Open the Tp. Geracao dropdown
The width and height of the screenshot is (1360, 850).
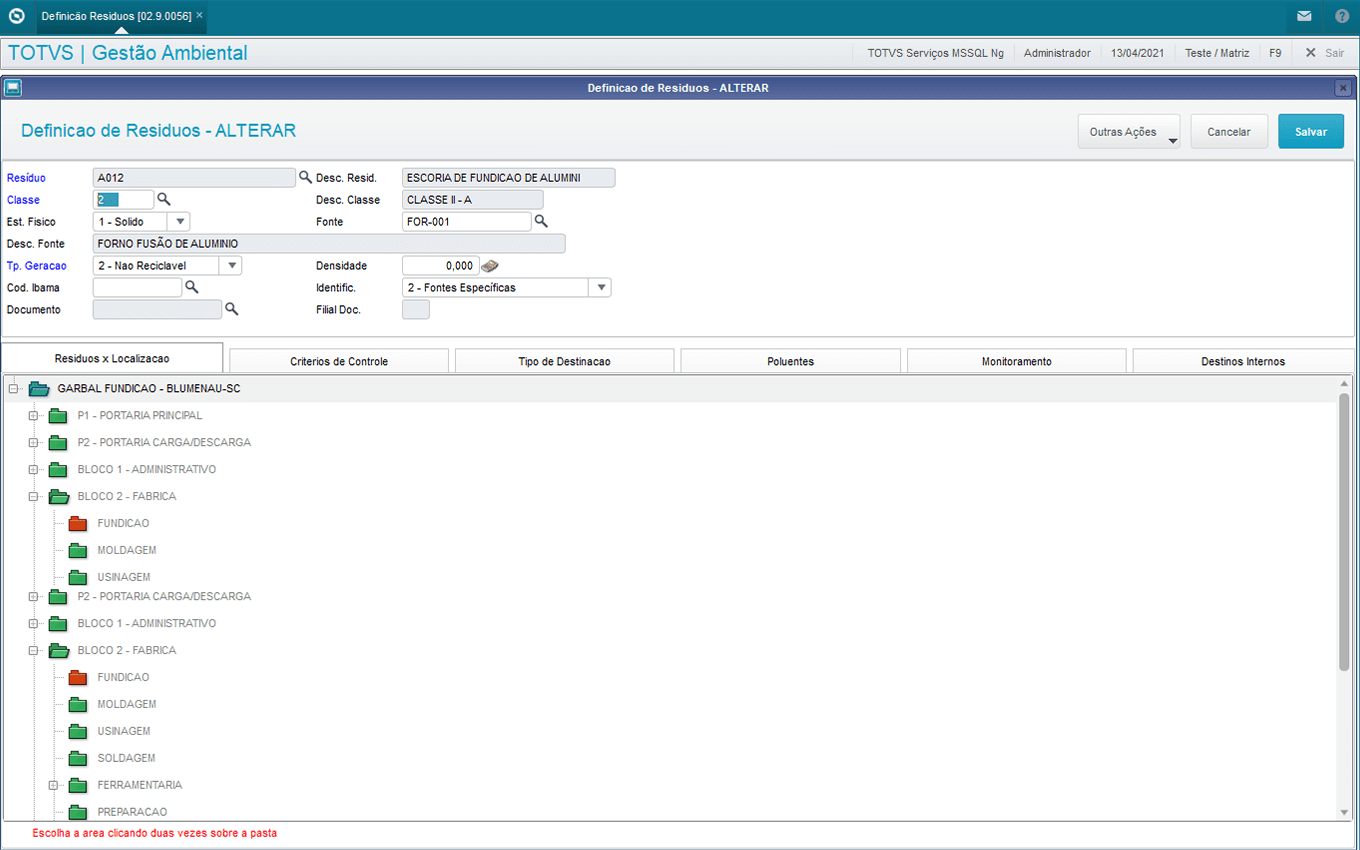click(231, 266)
